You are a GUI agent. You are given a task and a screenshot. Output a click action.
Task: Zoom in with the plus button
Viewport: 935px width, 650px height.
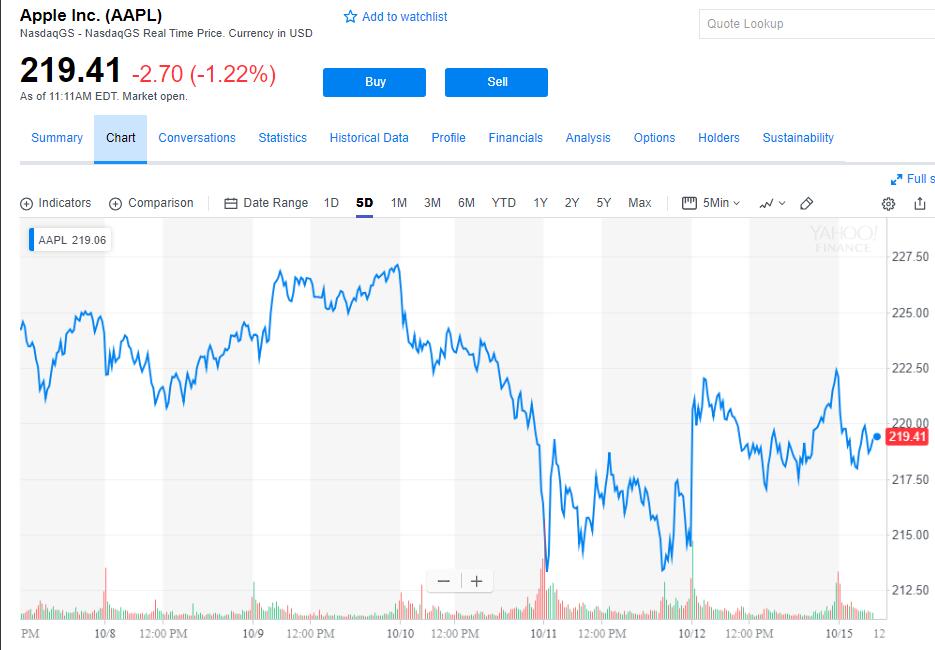coord(476,581)
